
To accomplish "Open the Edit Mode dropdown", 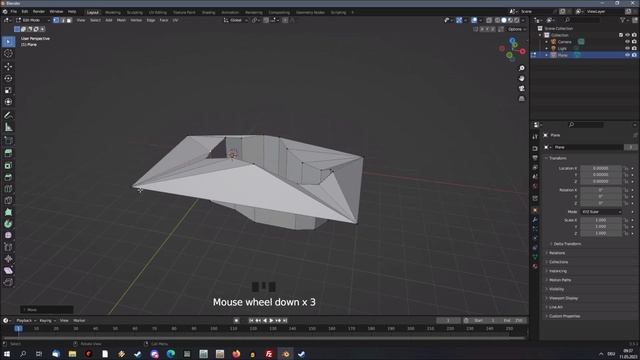I will tap(33, 20).
